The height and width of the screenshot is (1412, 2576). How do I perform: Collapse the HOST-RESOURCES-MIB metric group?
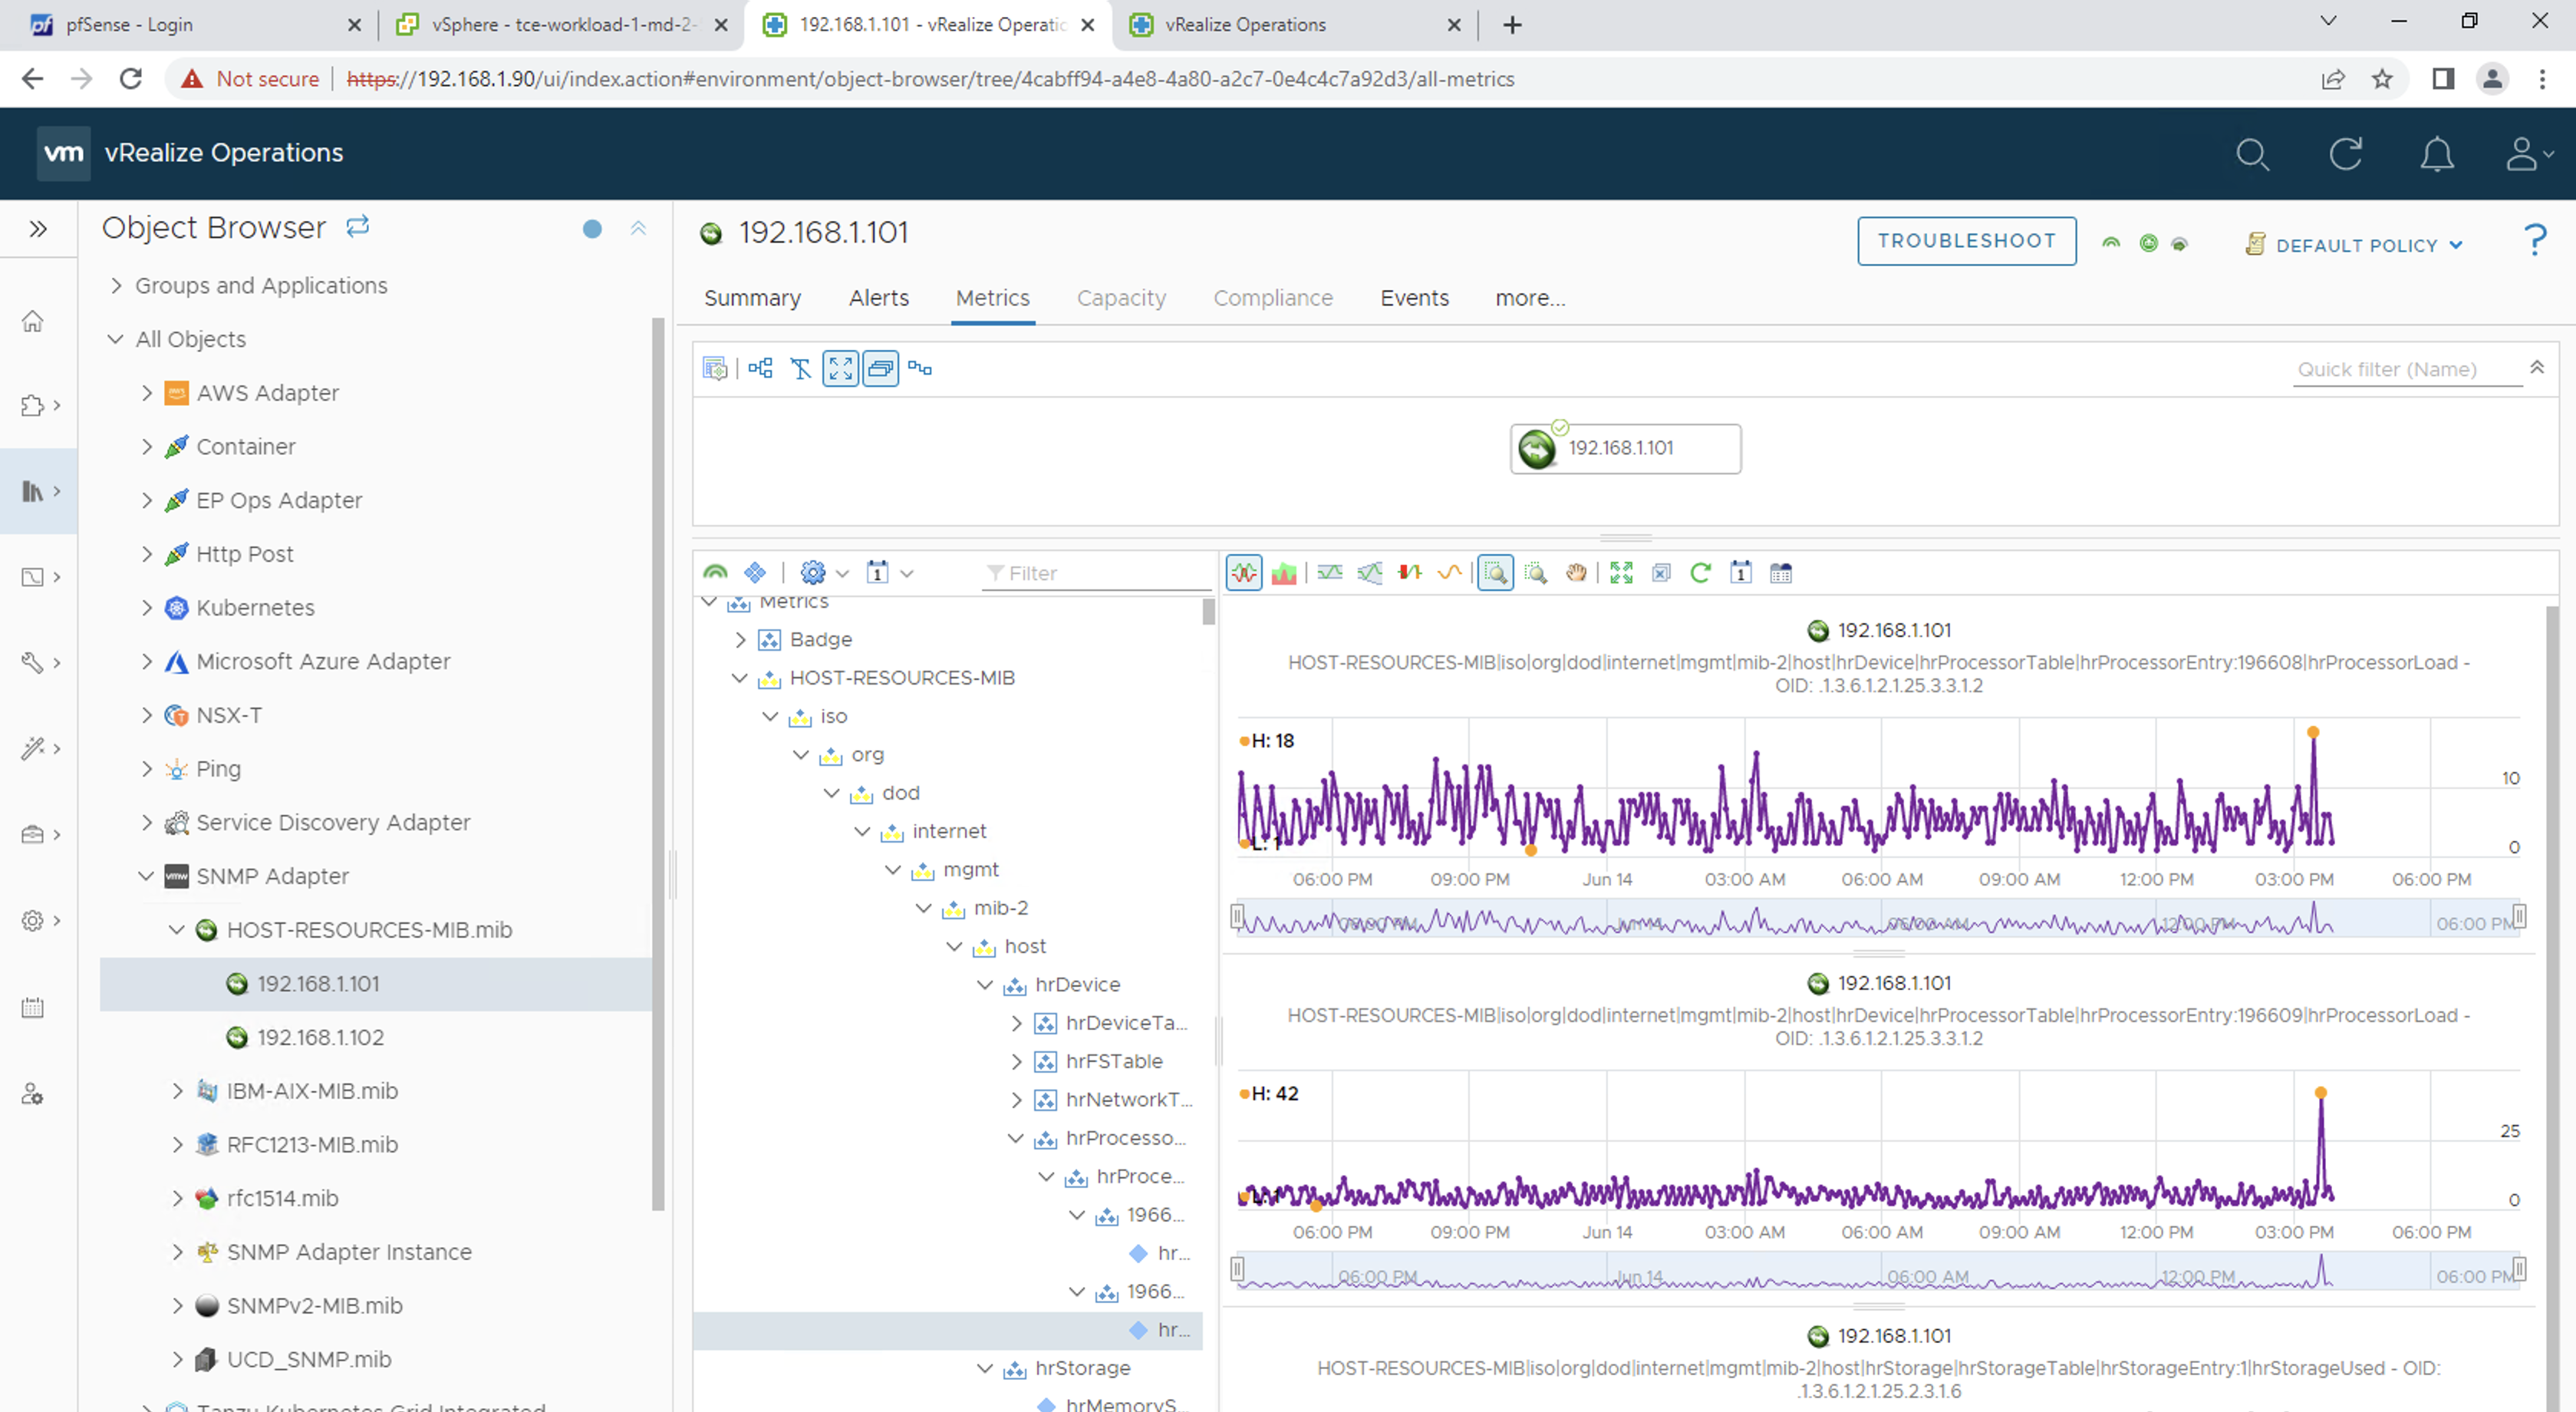[x=740, y=678]
